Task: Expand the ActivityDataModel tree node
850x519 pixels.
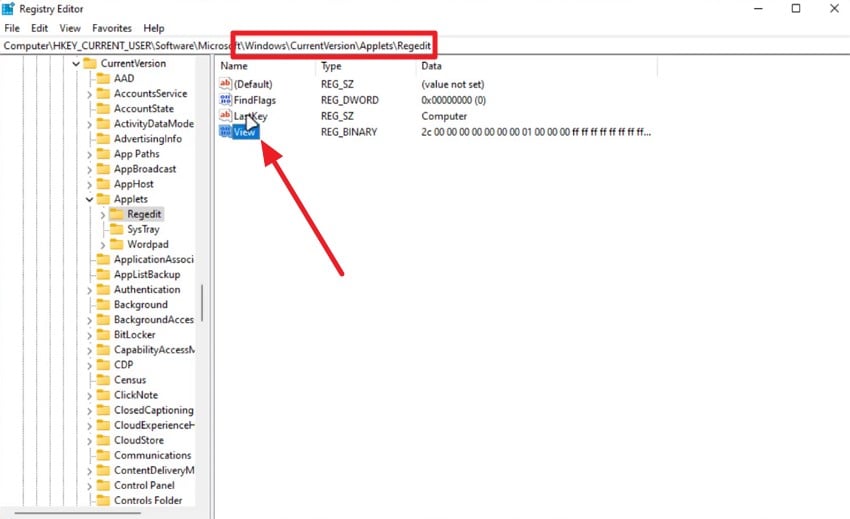Action: coord(89,125)
